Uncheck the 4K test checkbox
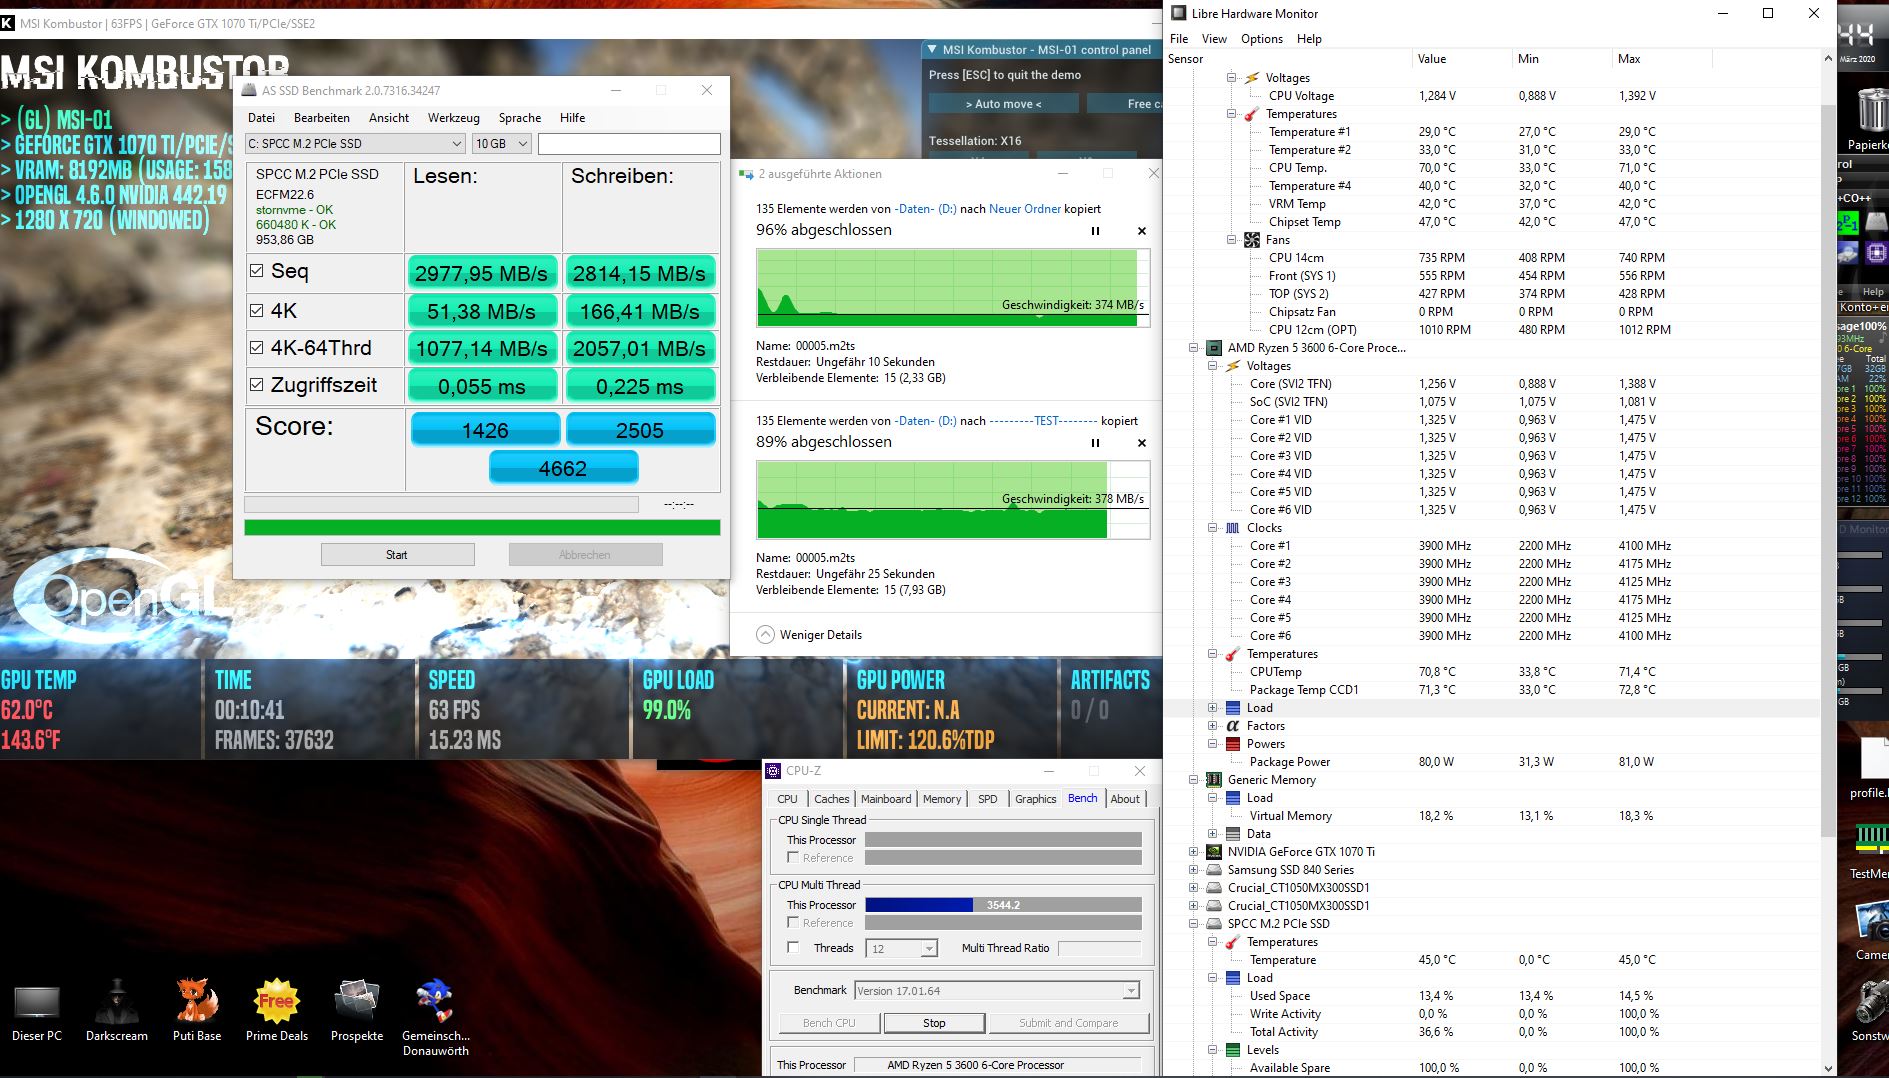The image size is (1889, 1078). pyautogui.click(x=257, y=310)
